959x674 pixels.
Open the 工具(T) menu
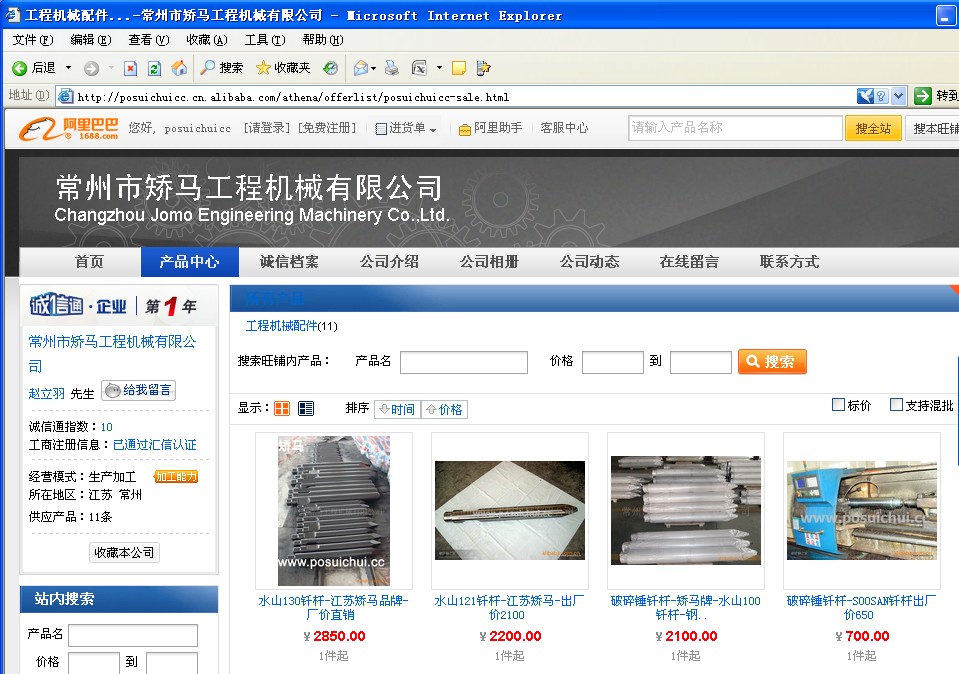pyautogui.click(x=265, y=40)
